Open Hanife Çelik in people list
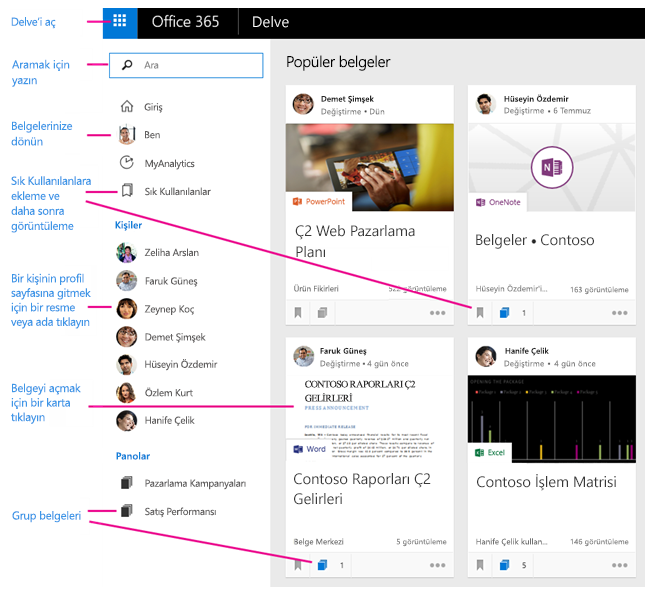 click(x=169, y=421)
